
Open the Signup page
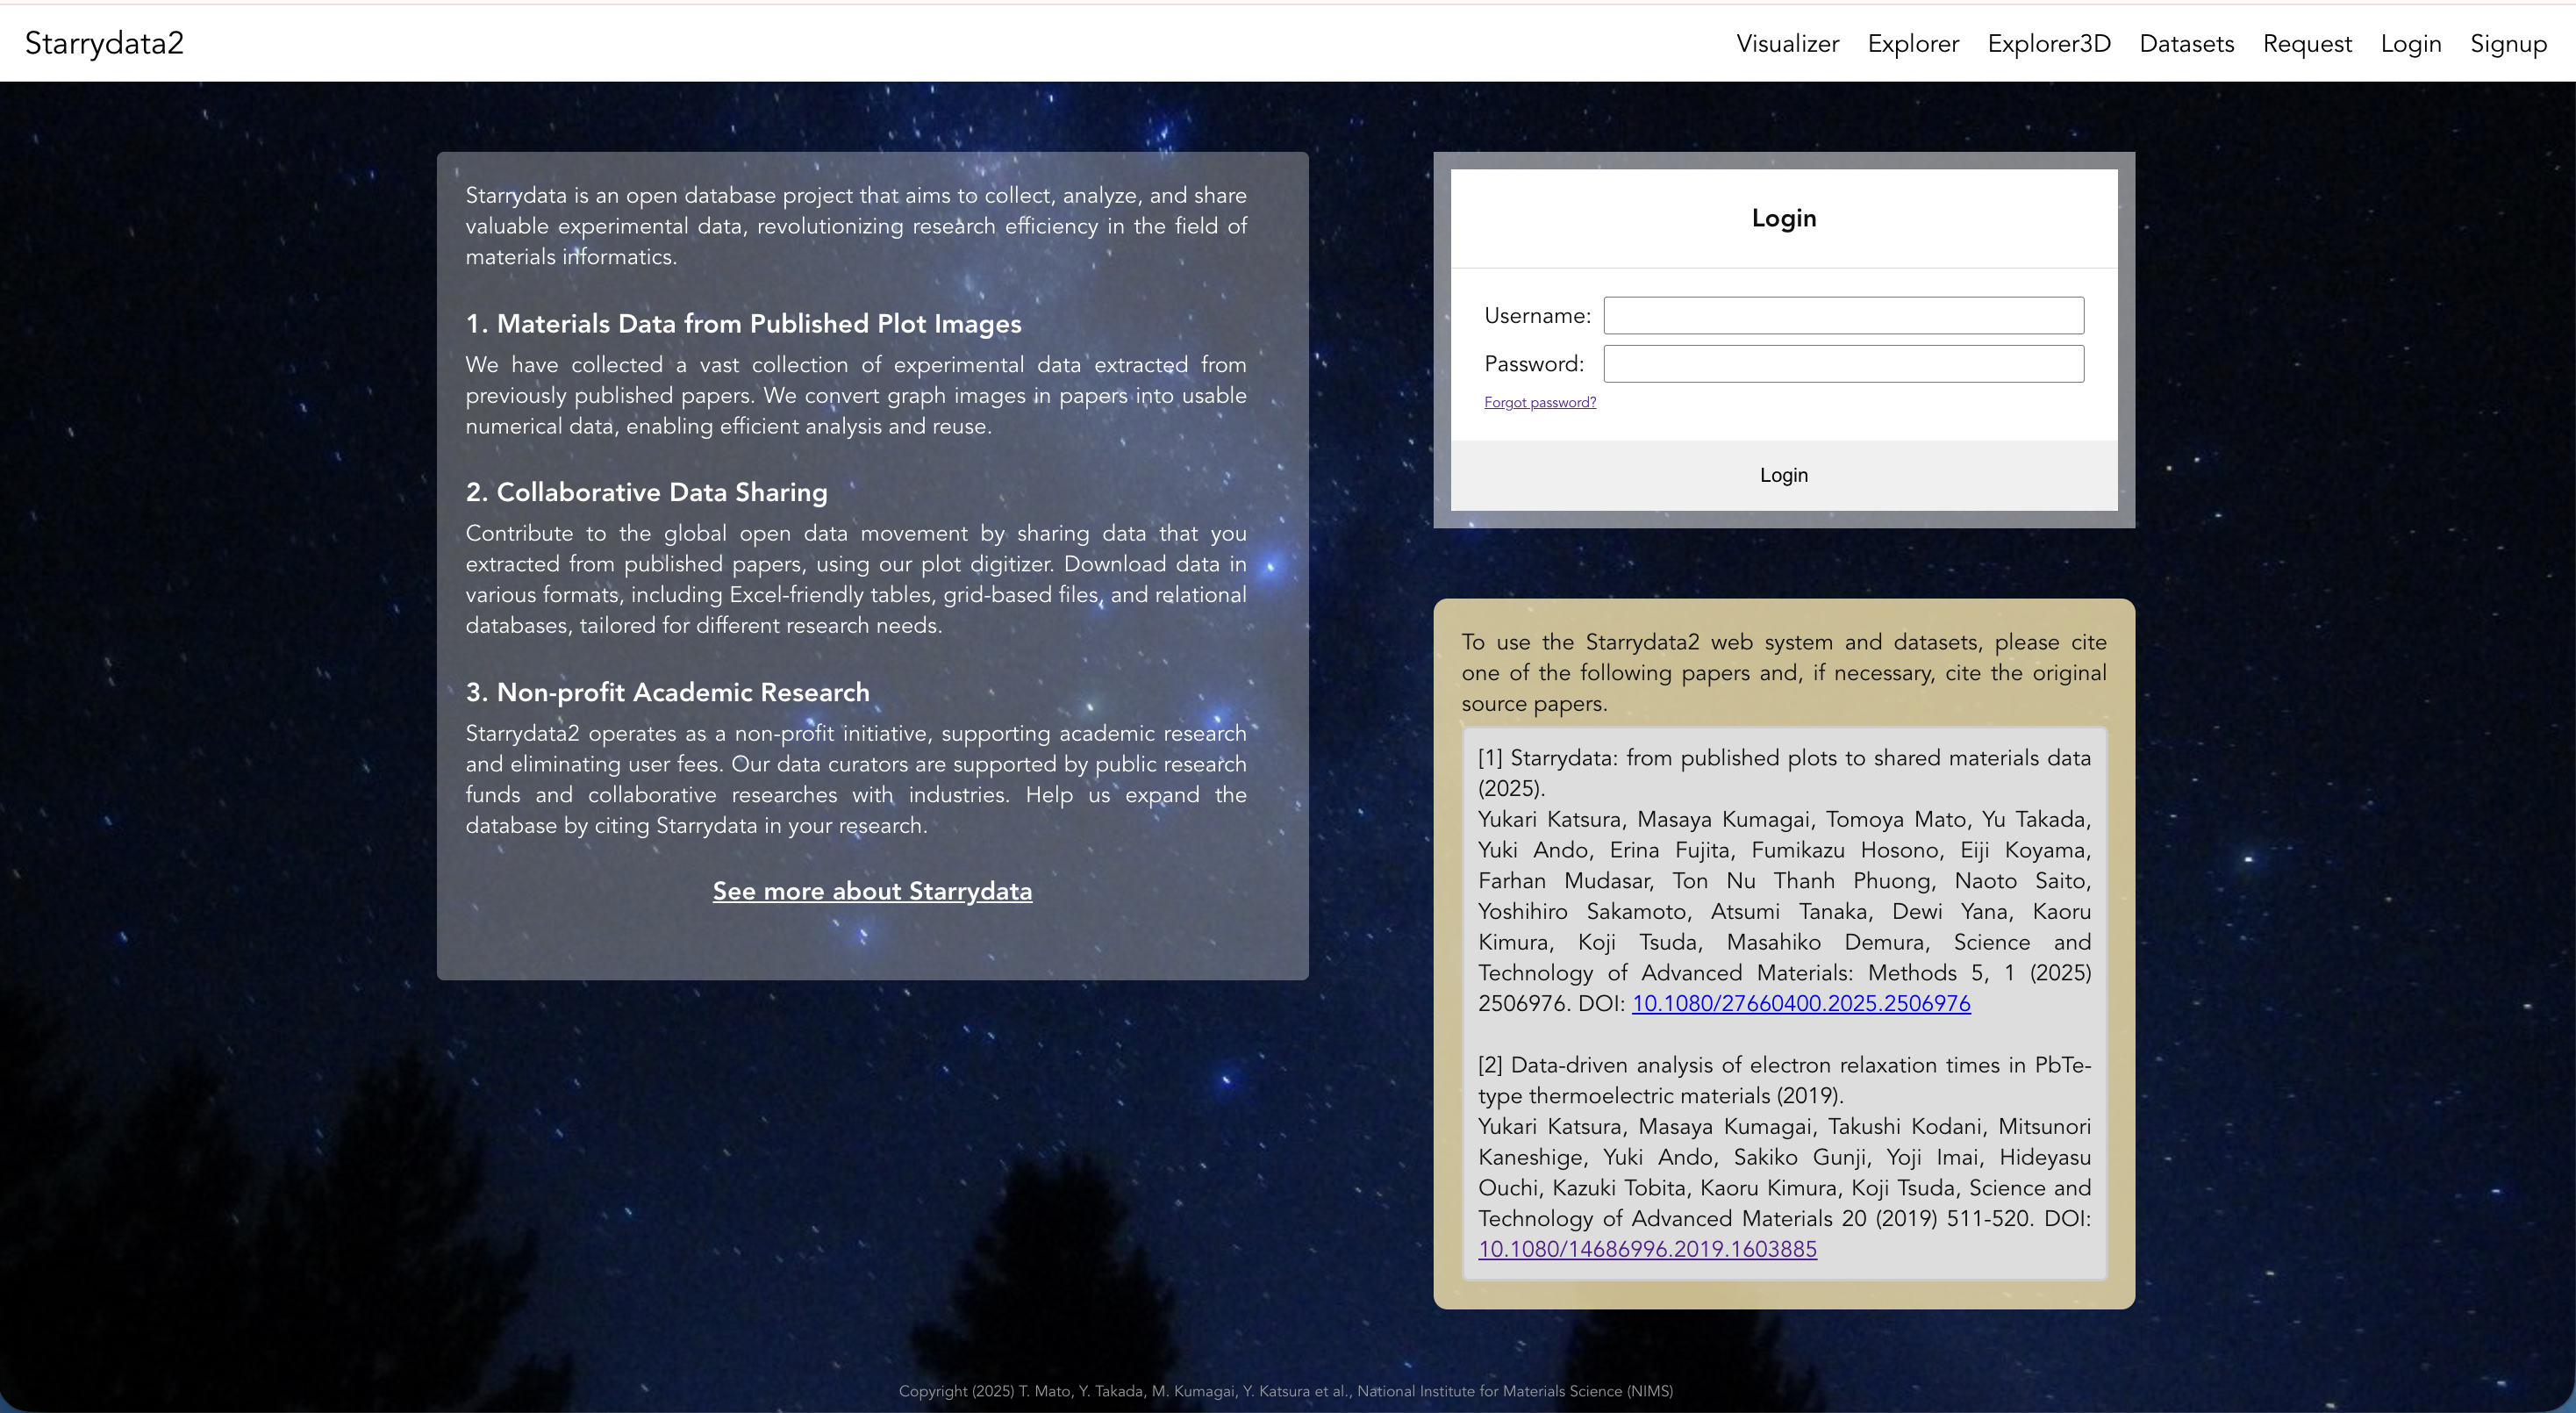coord(2508,44)
